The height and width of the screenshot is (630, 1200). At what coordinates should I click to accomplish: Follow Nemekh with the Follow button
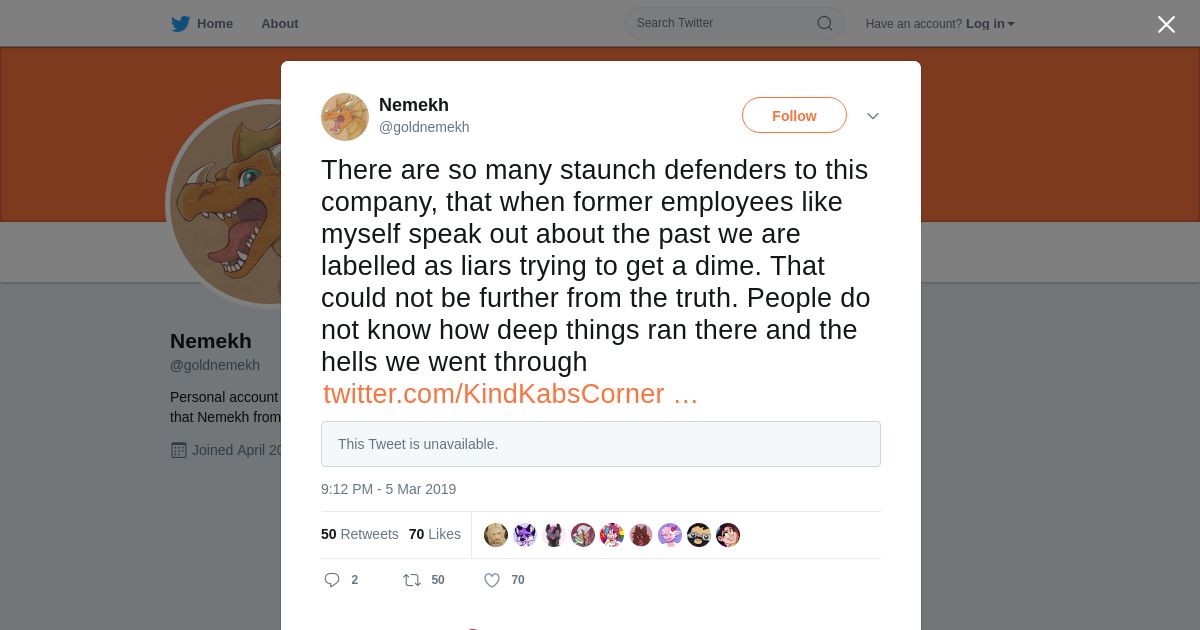[x=794, y=116]
